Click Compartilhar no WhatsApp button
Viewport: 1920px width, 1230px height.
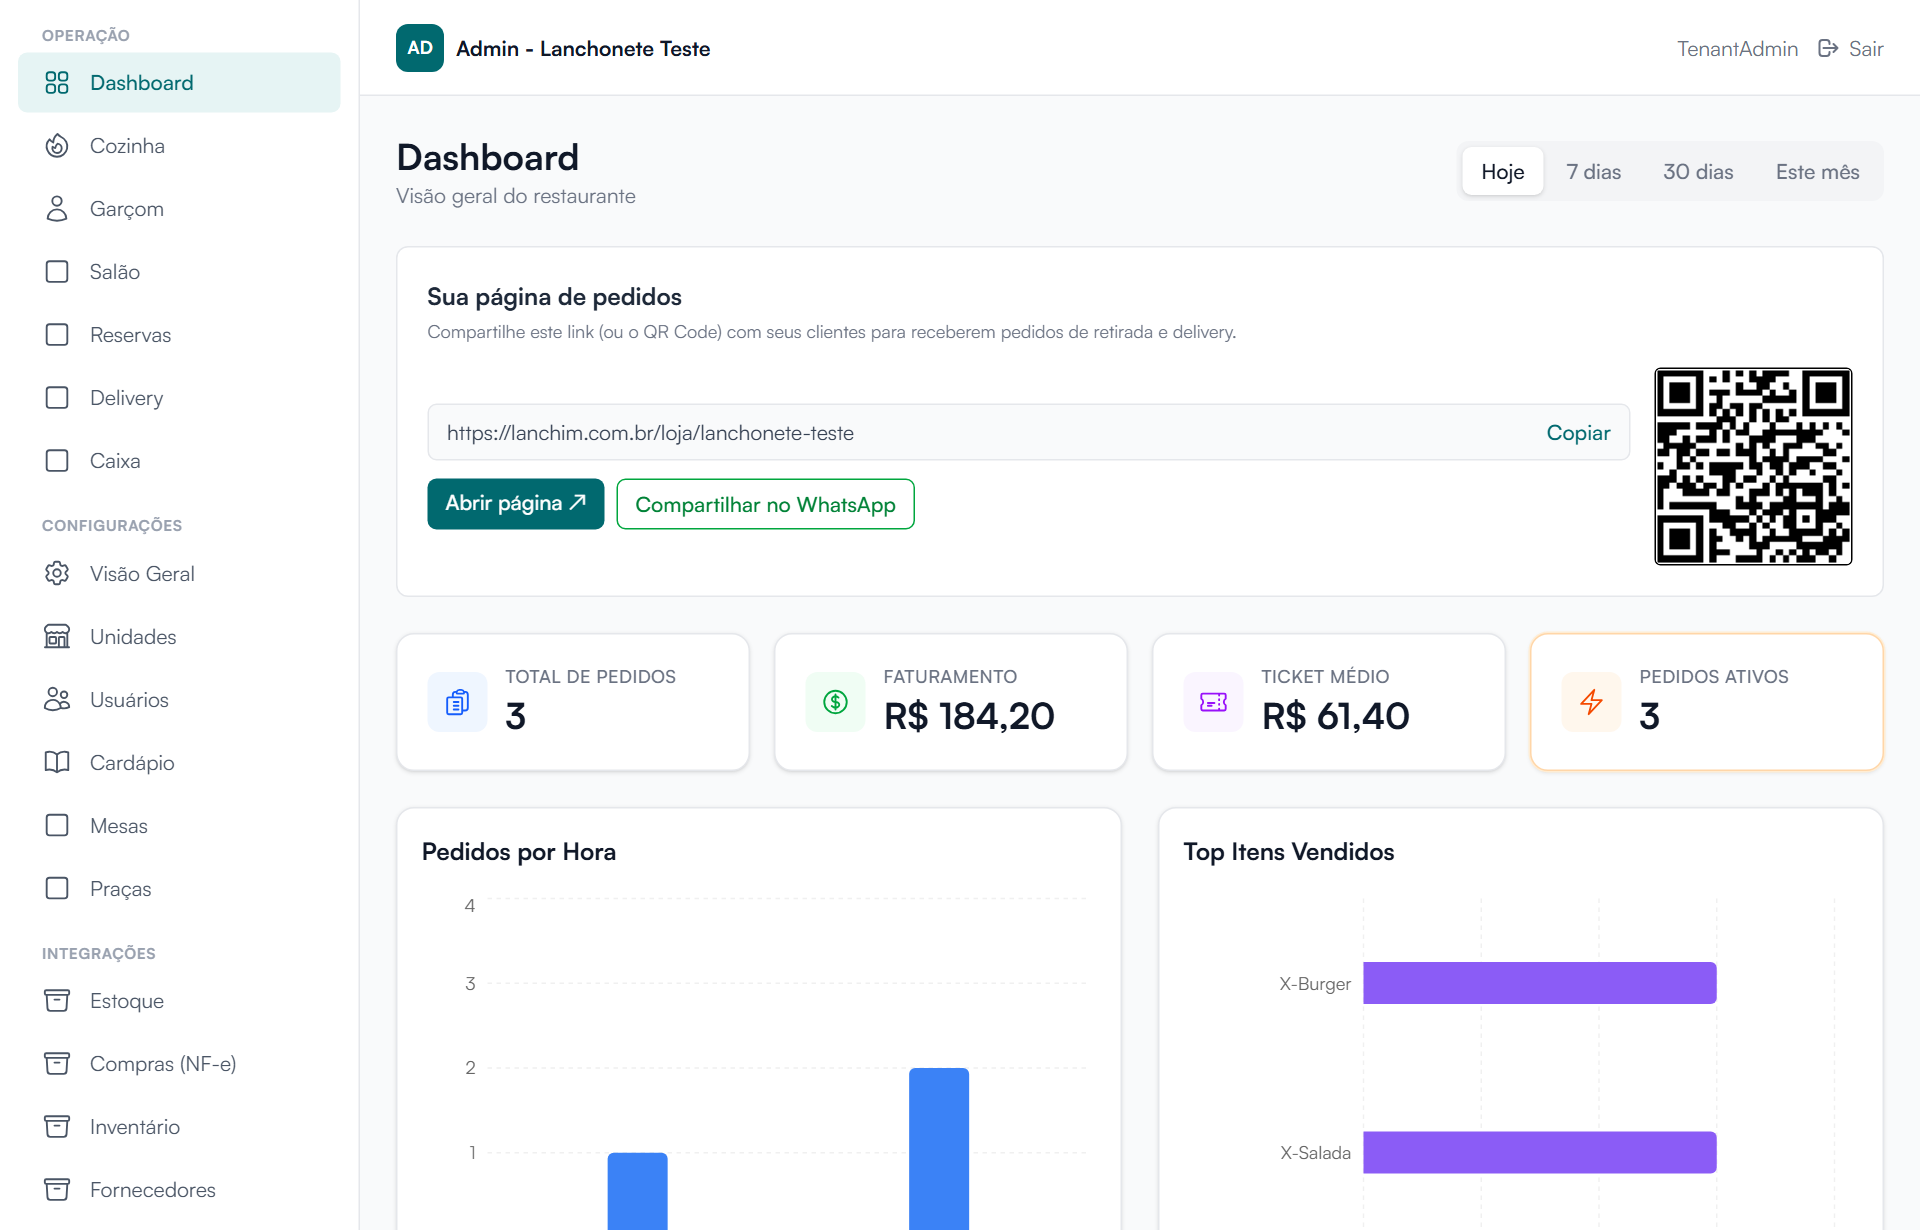click(x=765, y=504)
